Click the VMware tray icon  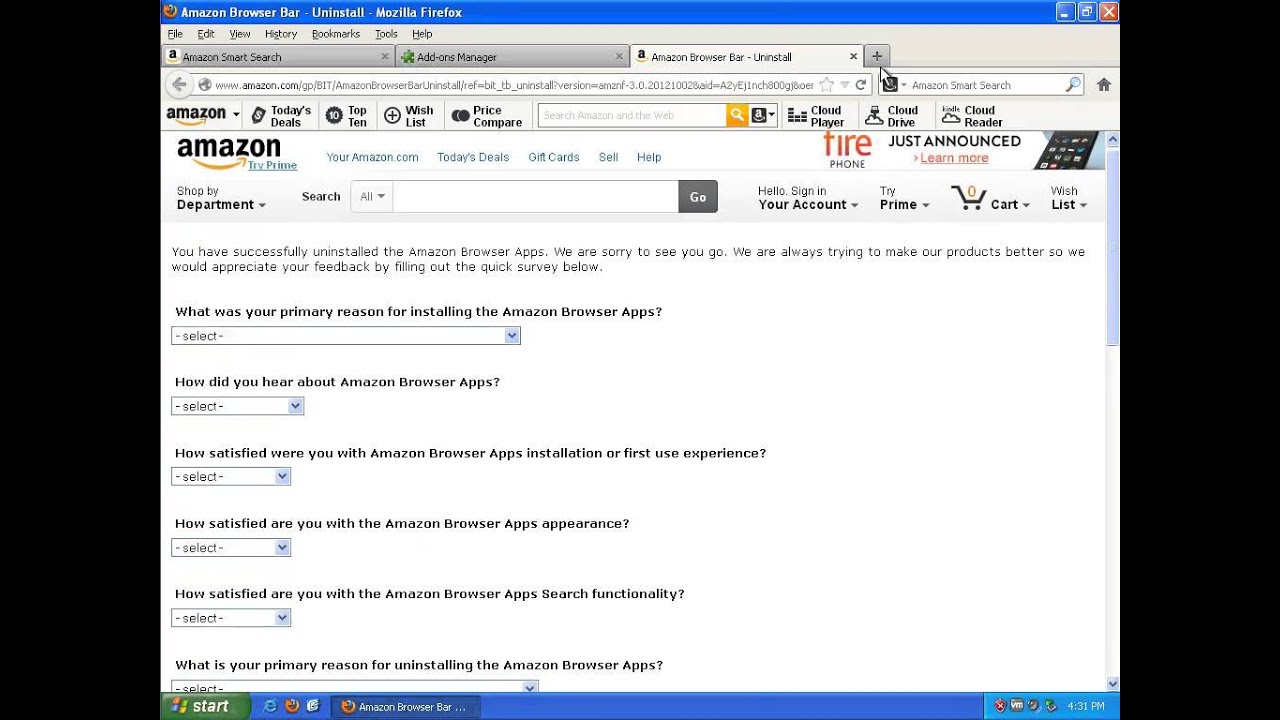point(1016,706)
